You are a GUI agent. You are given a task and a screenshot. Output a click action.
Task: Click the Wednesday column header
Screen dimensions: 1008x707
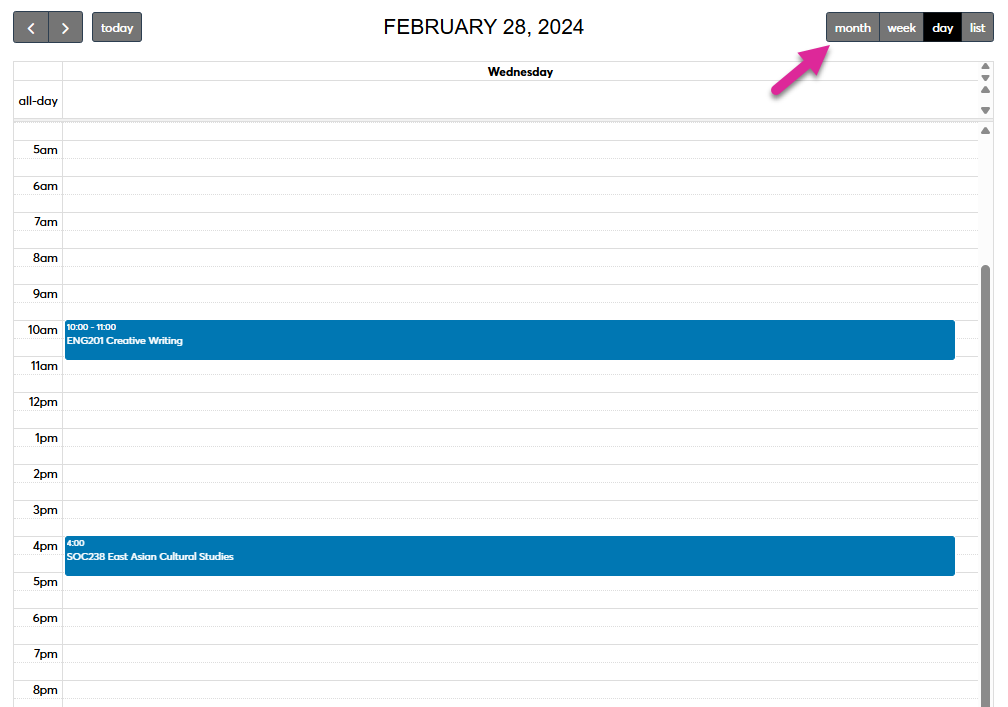pos(520,71)
